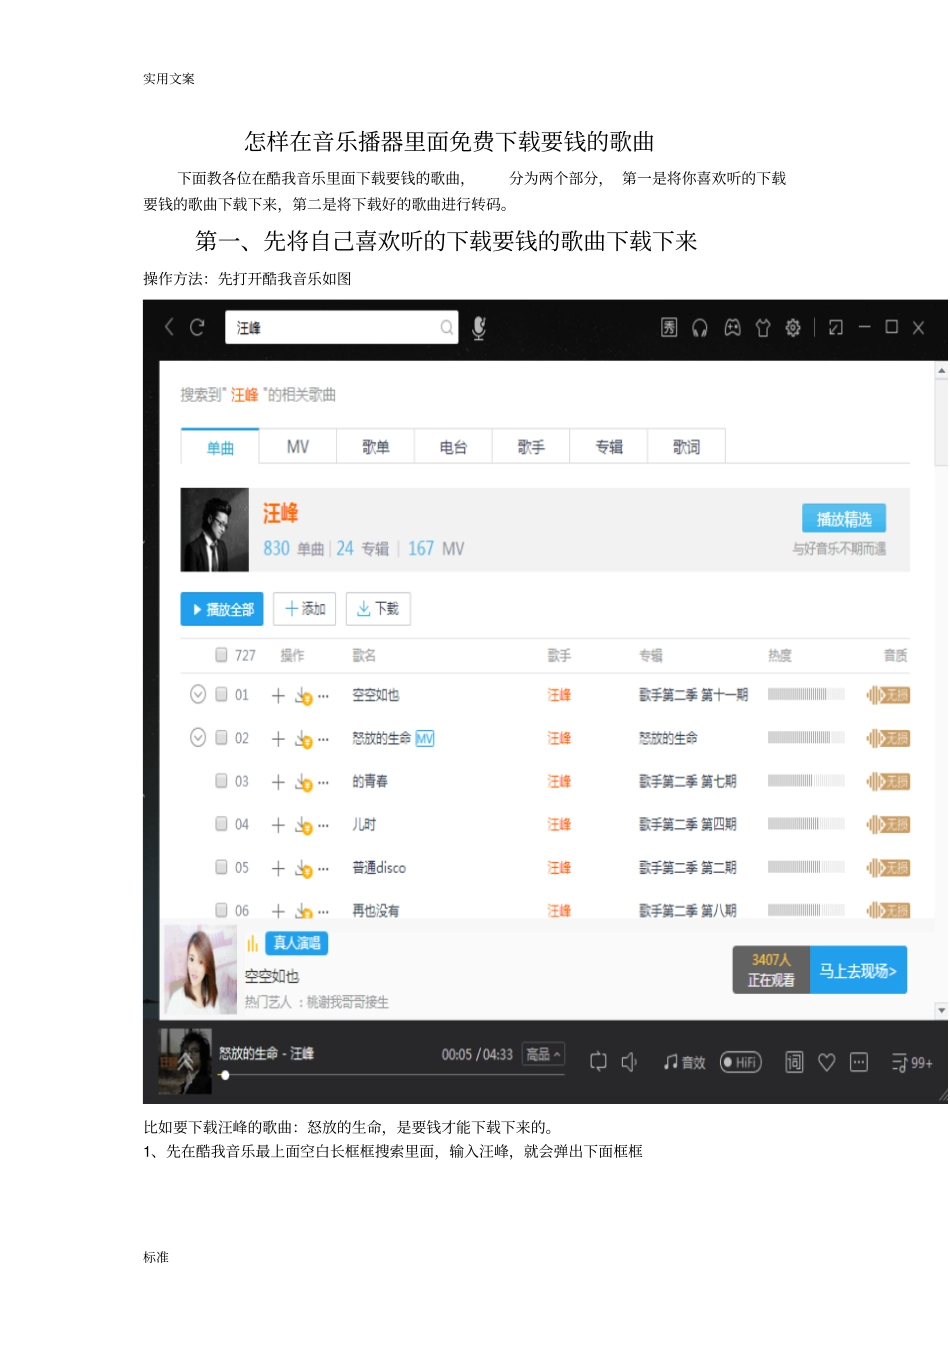
Task: Check the box for song 06
Action: coord(221,910)
